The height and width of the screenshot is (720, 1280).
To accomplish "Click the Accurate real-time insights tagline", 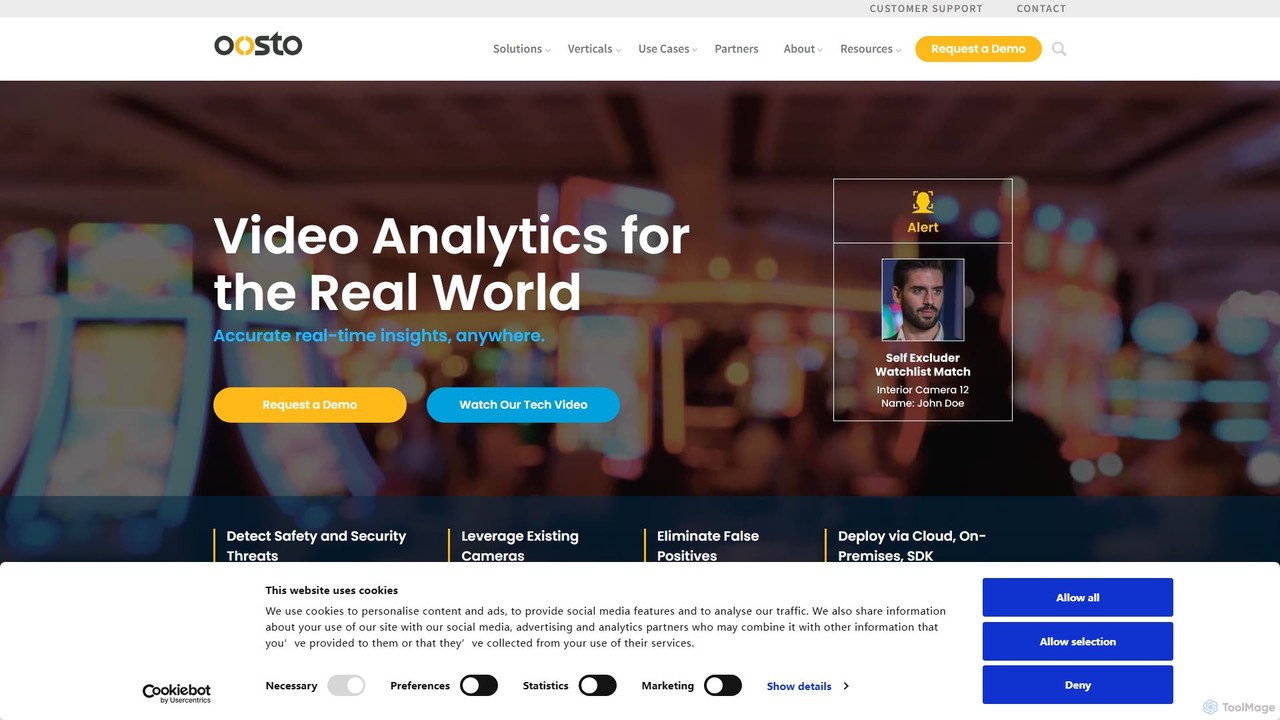I will (379, 336).
